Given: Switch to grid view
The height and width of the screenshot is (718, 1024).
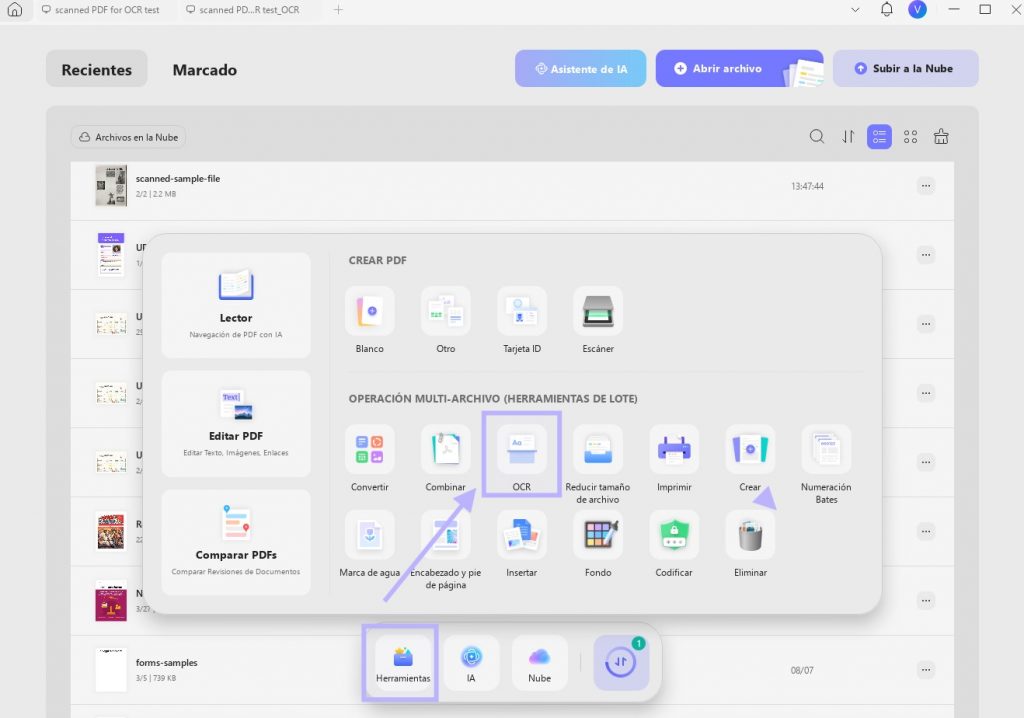Looking at the screenshot, I should [910, 137].
